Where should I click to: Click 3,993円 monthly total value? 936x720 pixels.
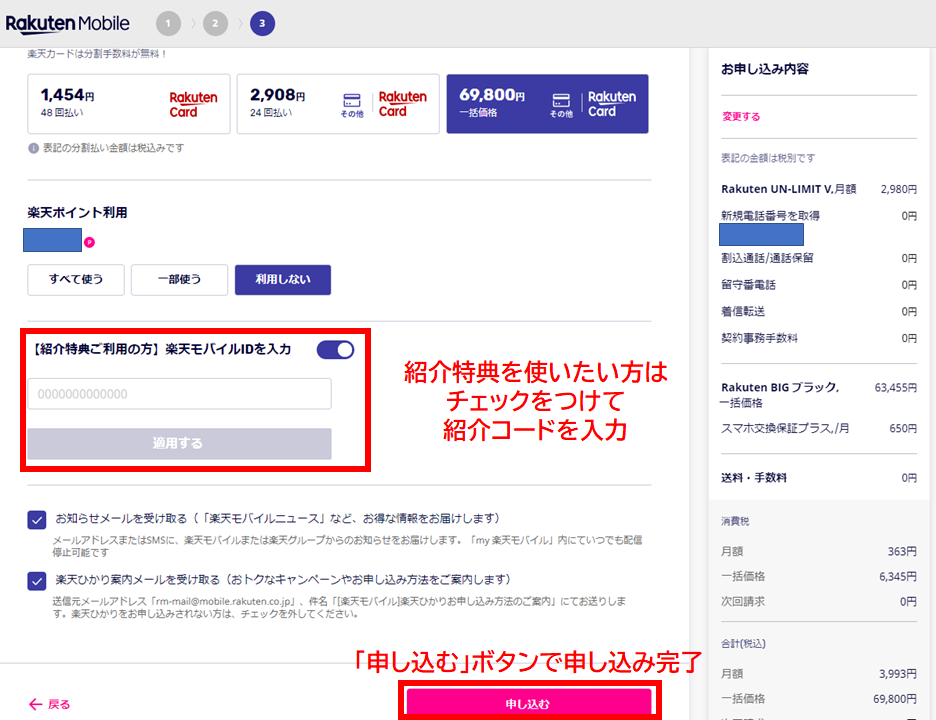coord(898,674)
